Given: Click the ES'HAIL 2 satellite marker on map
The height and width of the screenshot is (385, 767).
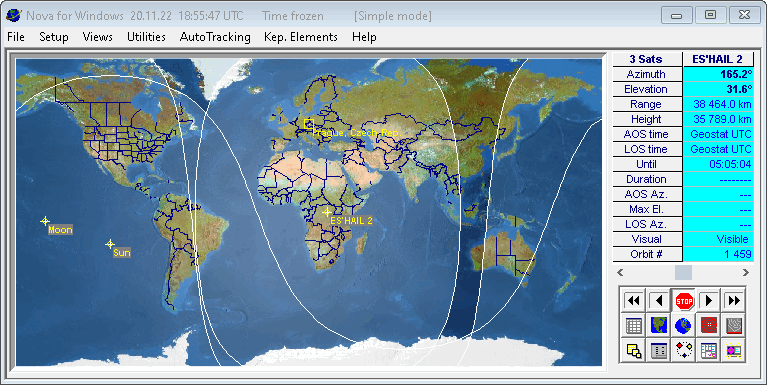Looking at the screenshot, I should tap(327, 212).
